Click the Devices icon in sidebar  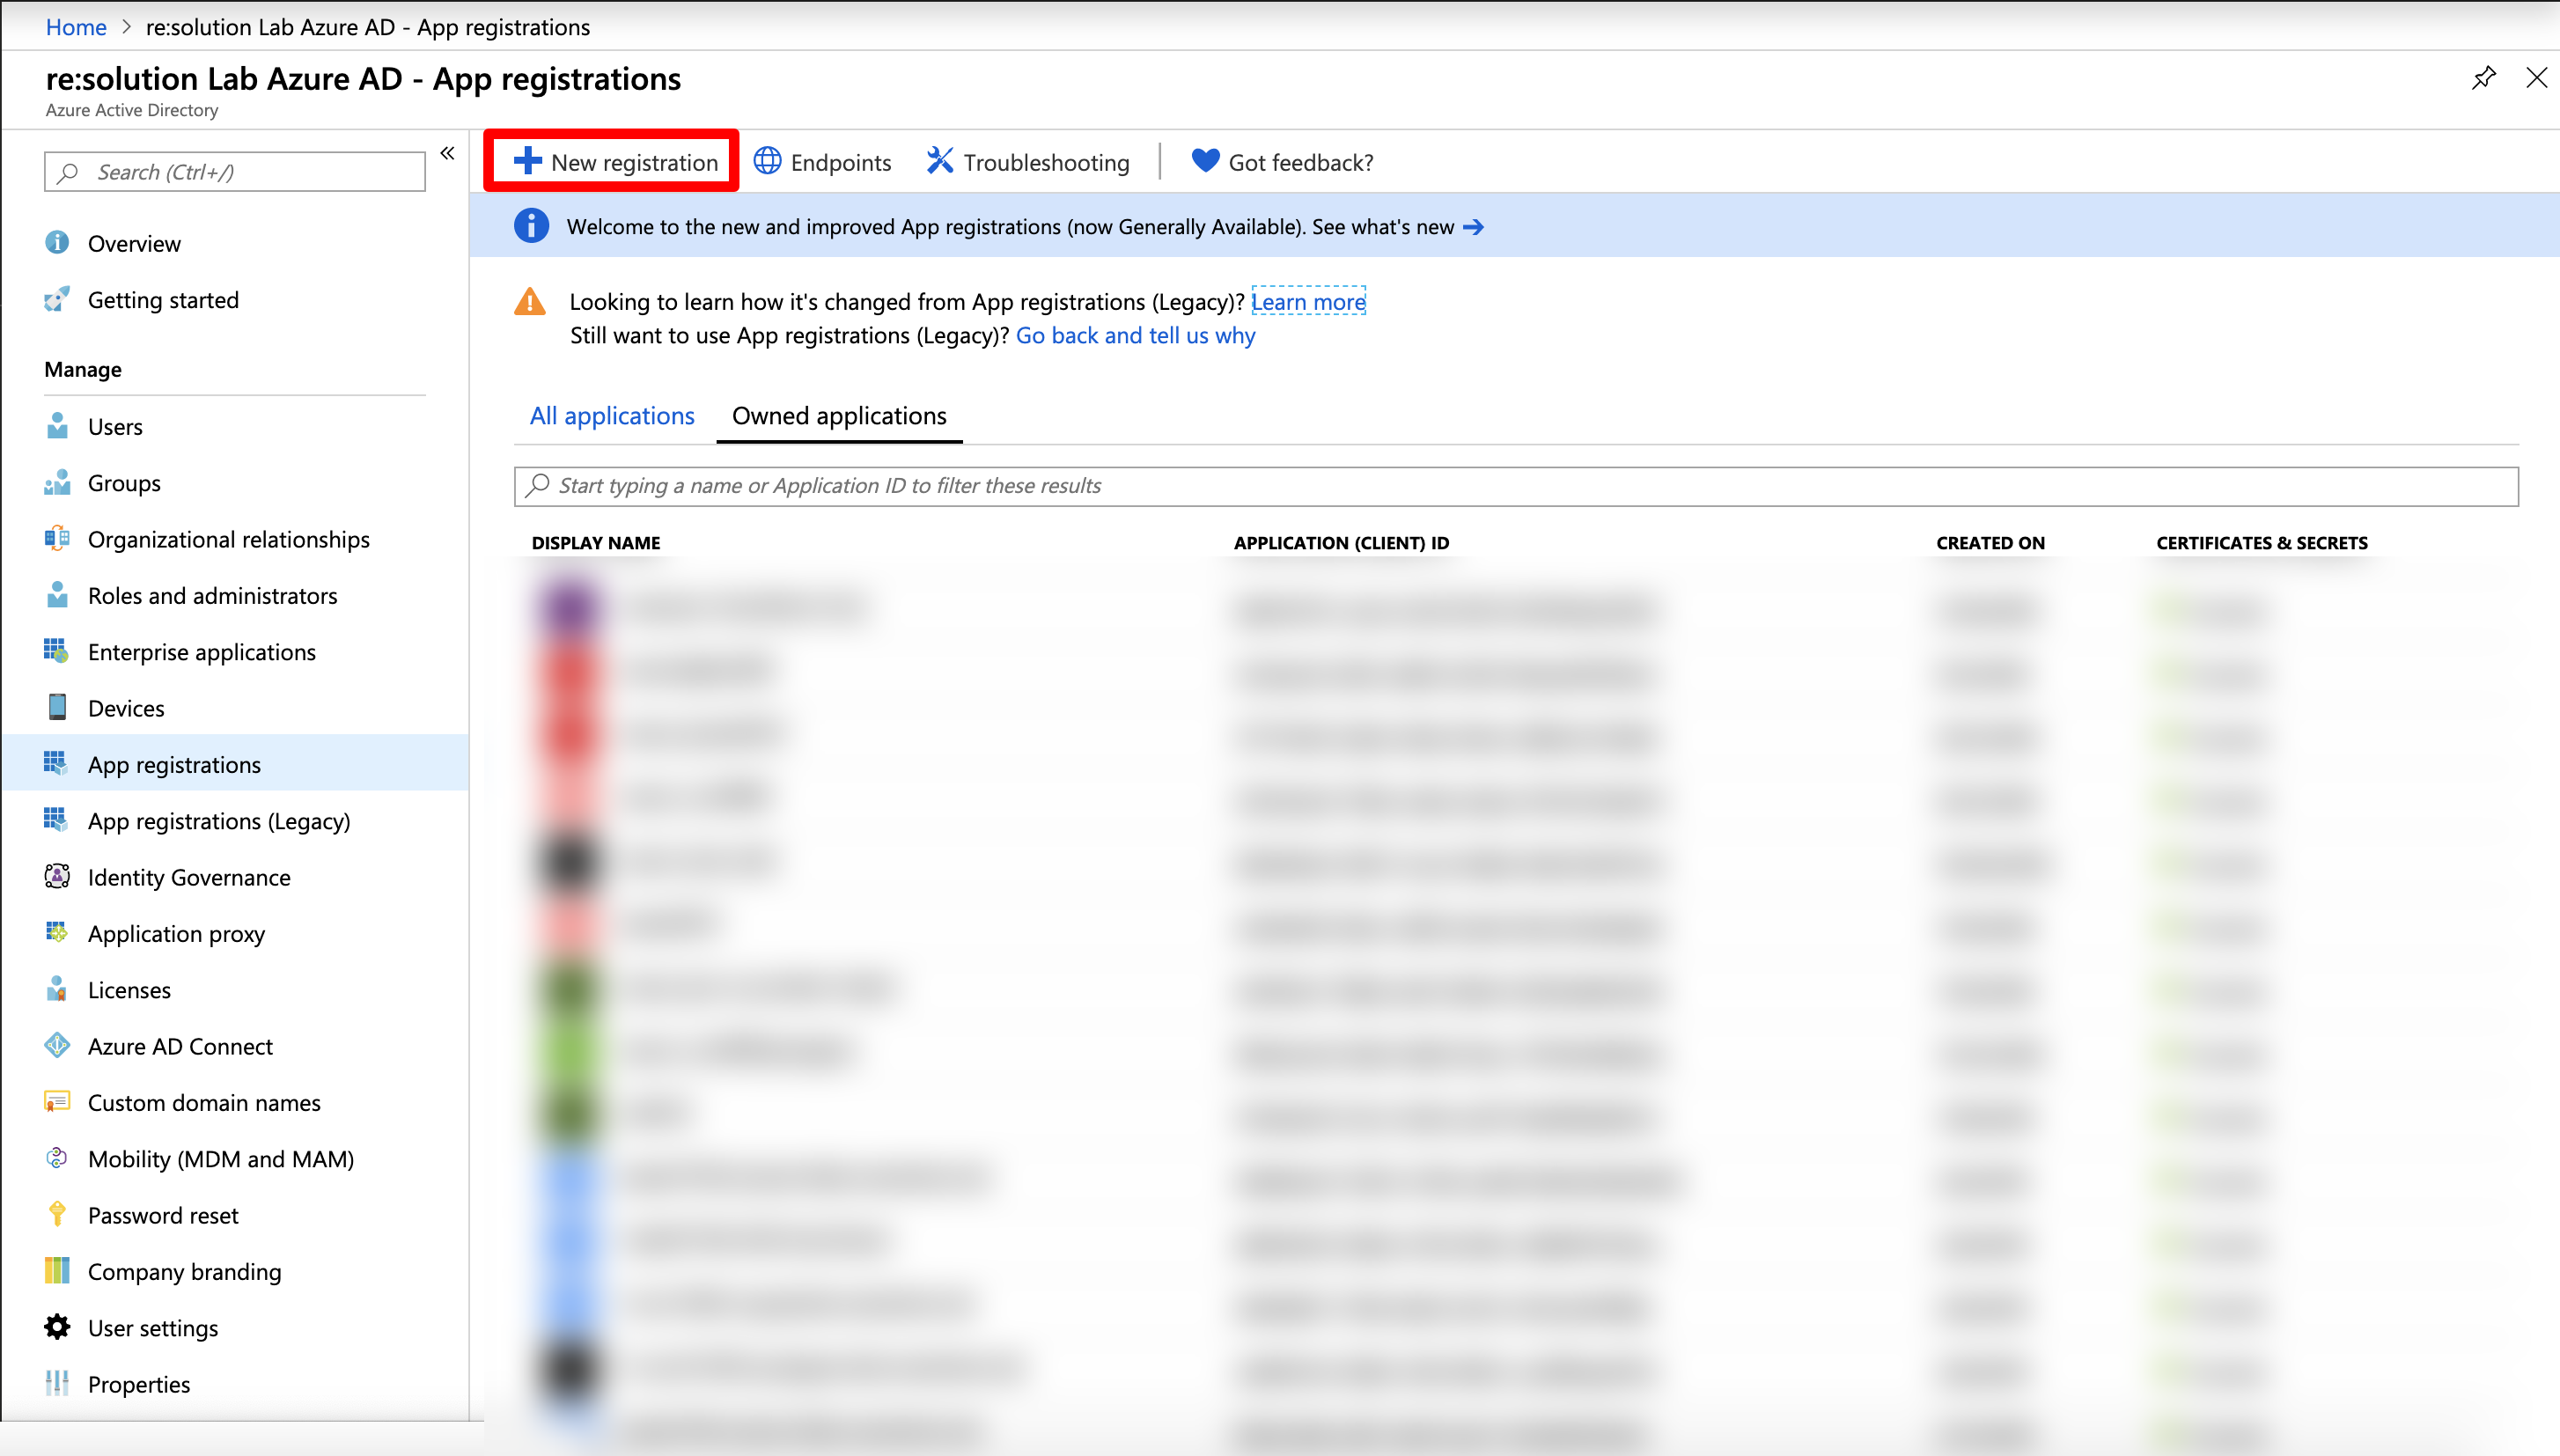click(x=57, y=707)
